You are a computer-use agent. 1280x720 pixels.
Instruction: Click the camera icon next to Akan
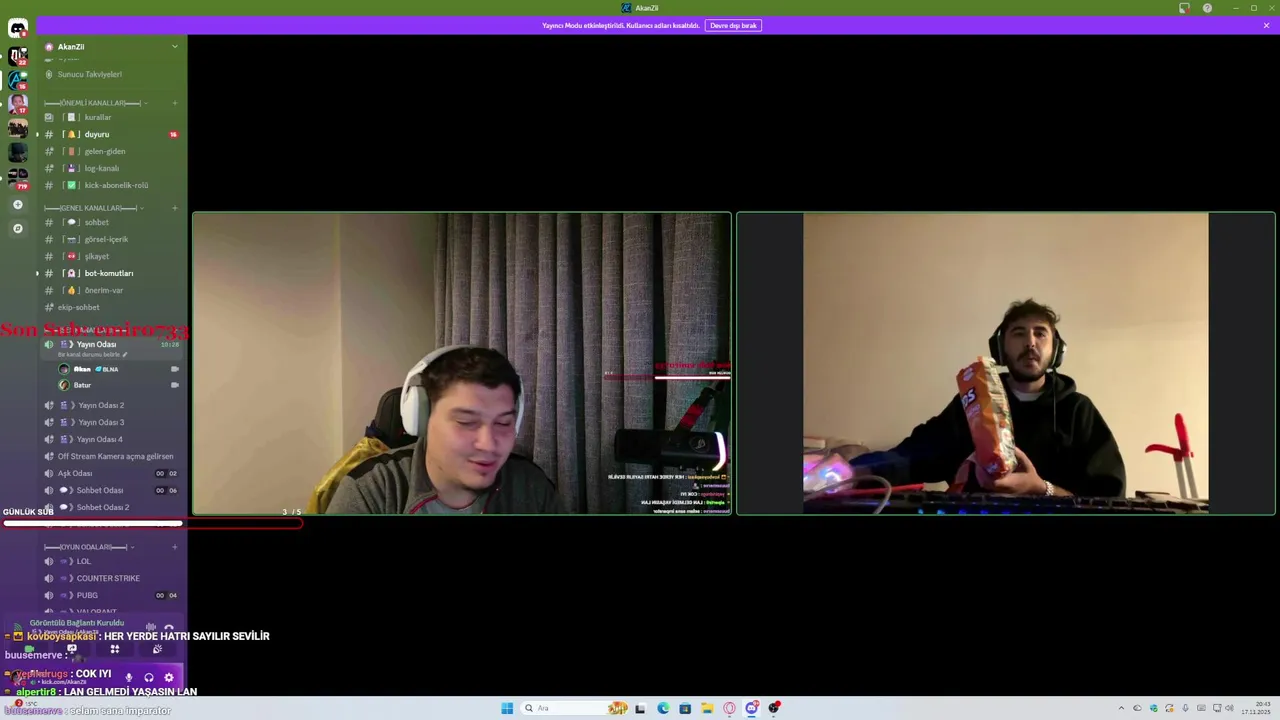pos(175,369)
